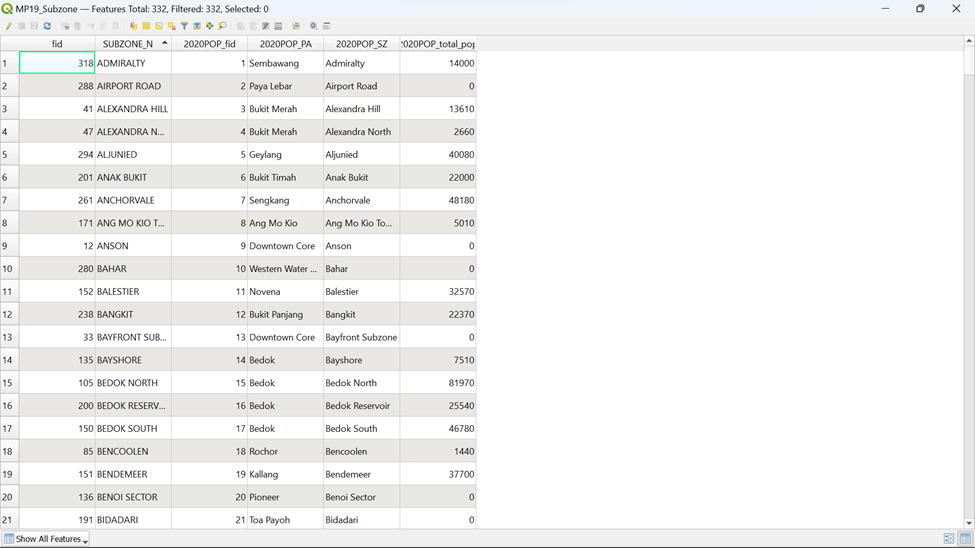This screenshot has width=975, height=548.
Task: Toggle editing mode with the pencil icon
Action: coord(8,26)
